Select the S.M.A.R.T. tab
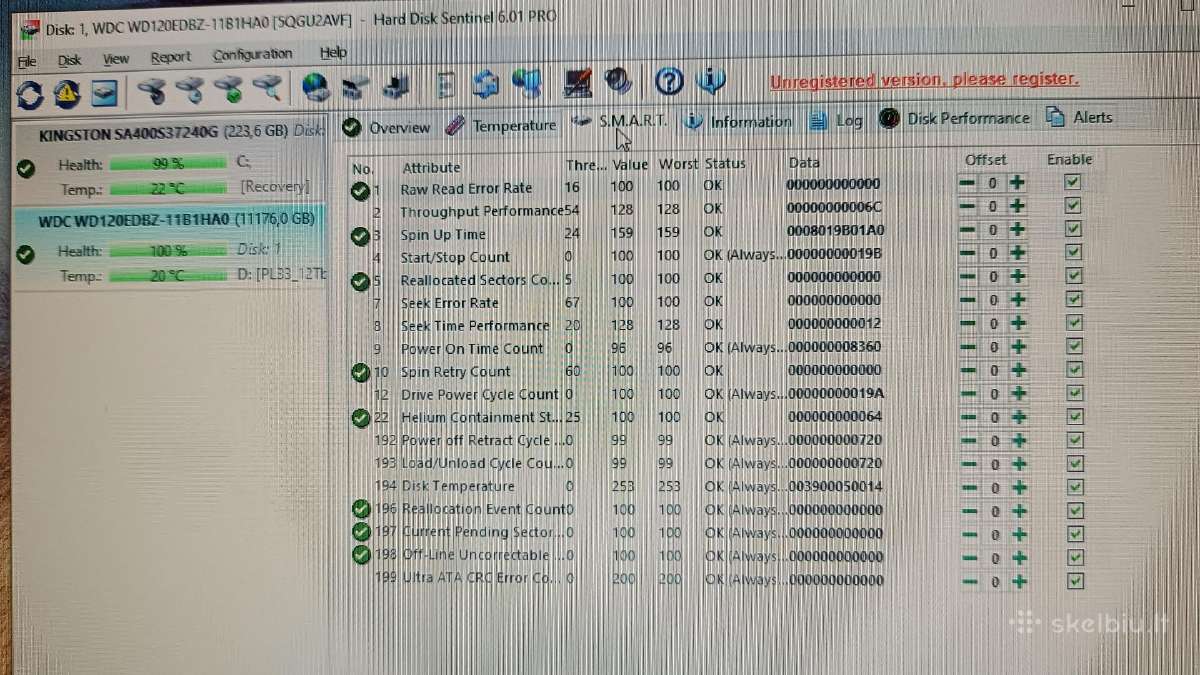This screenshot has width=1200, height=675. pos(620,121)
